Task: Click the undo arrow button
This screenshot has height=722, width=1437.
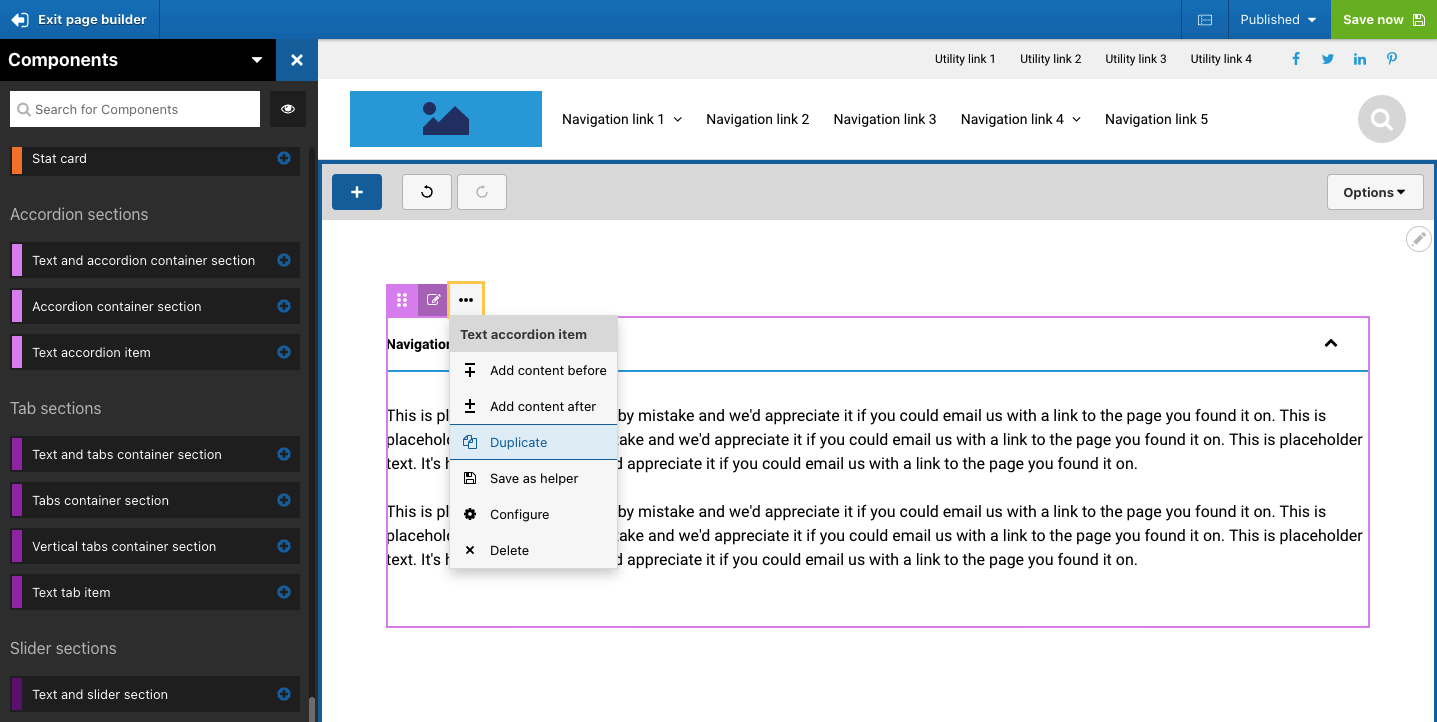Action: [427, 192]
